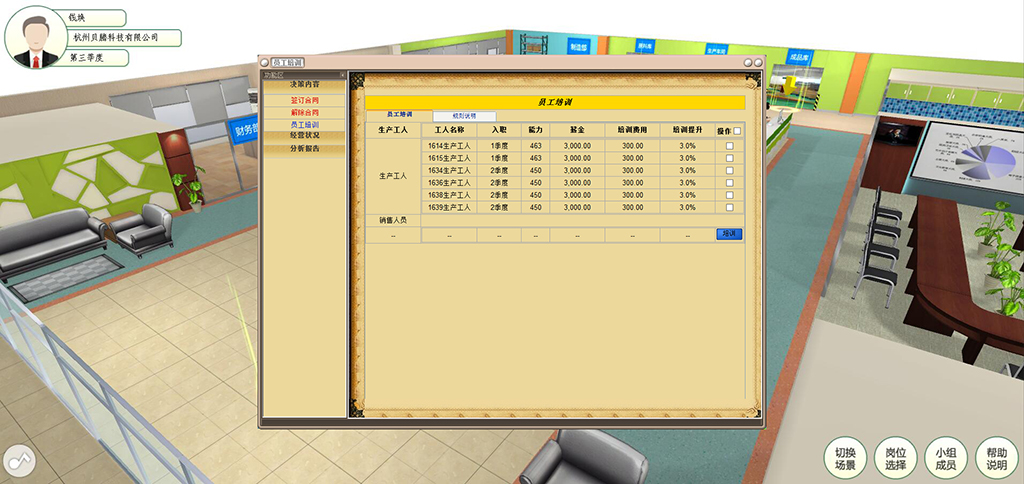
Task: Tick the select-all checkbox beside 操作
Action: point(737,130)
